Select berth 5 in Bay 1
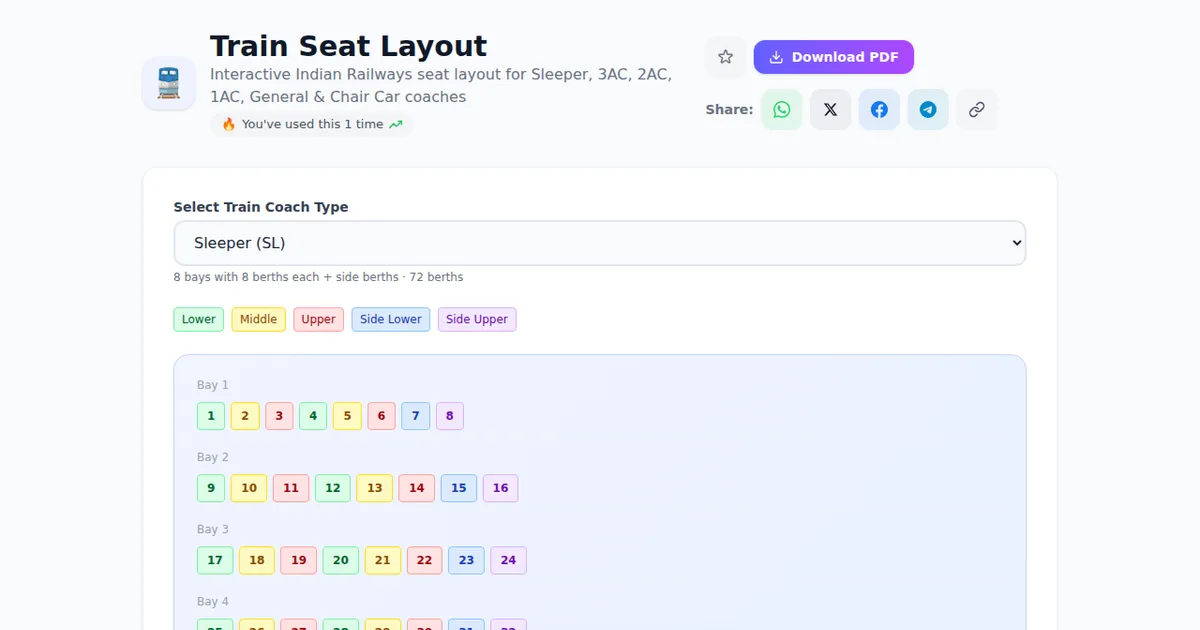 (347, 416)
